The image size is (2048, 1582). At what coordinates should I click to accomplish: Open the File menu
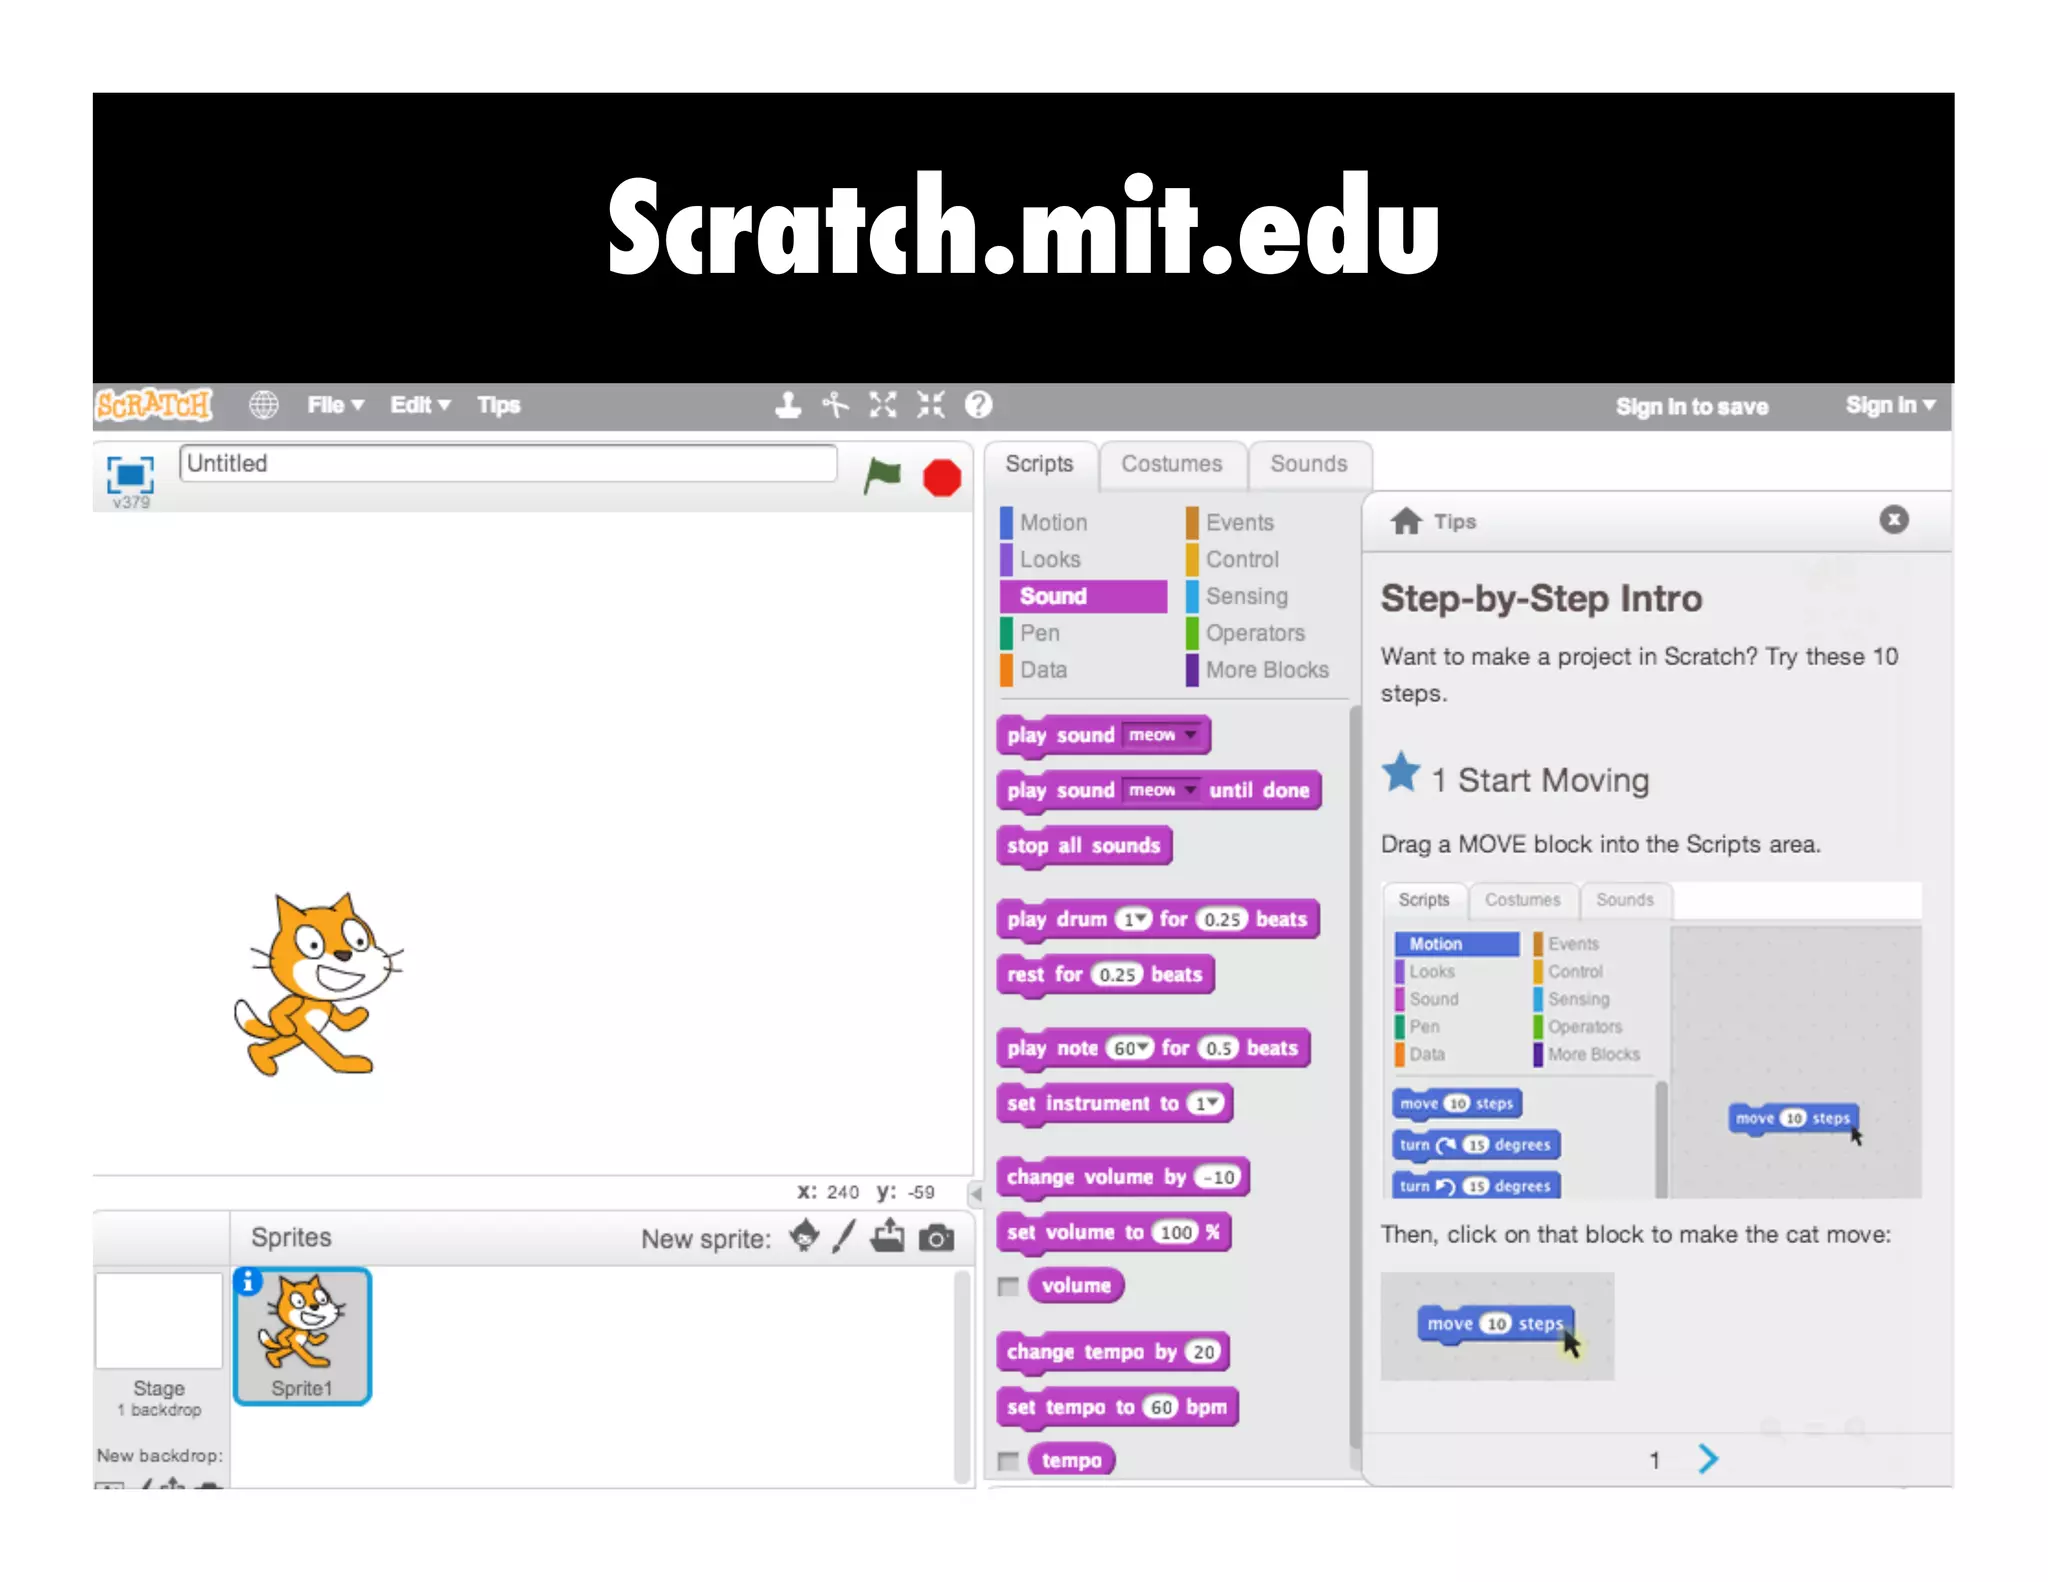click(335, 405)
